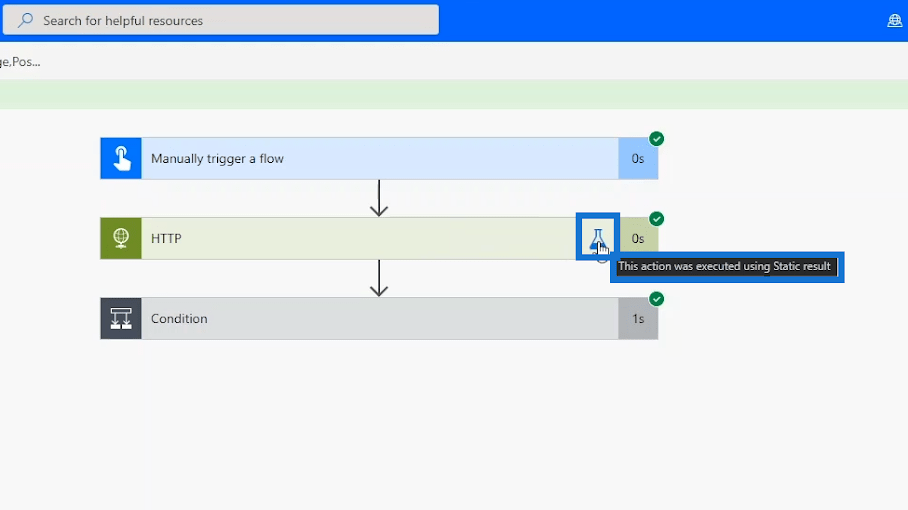Click the Condition branching icon
908x510 pixels.
tap(121, 318)
